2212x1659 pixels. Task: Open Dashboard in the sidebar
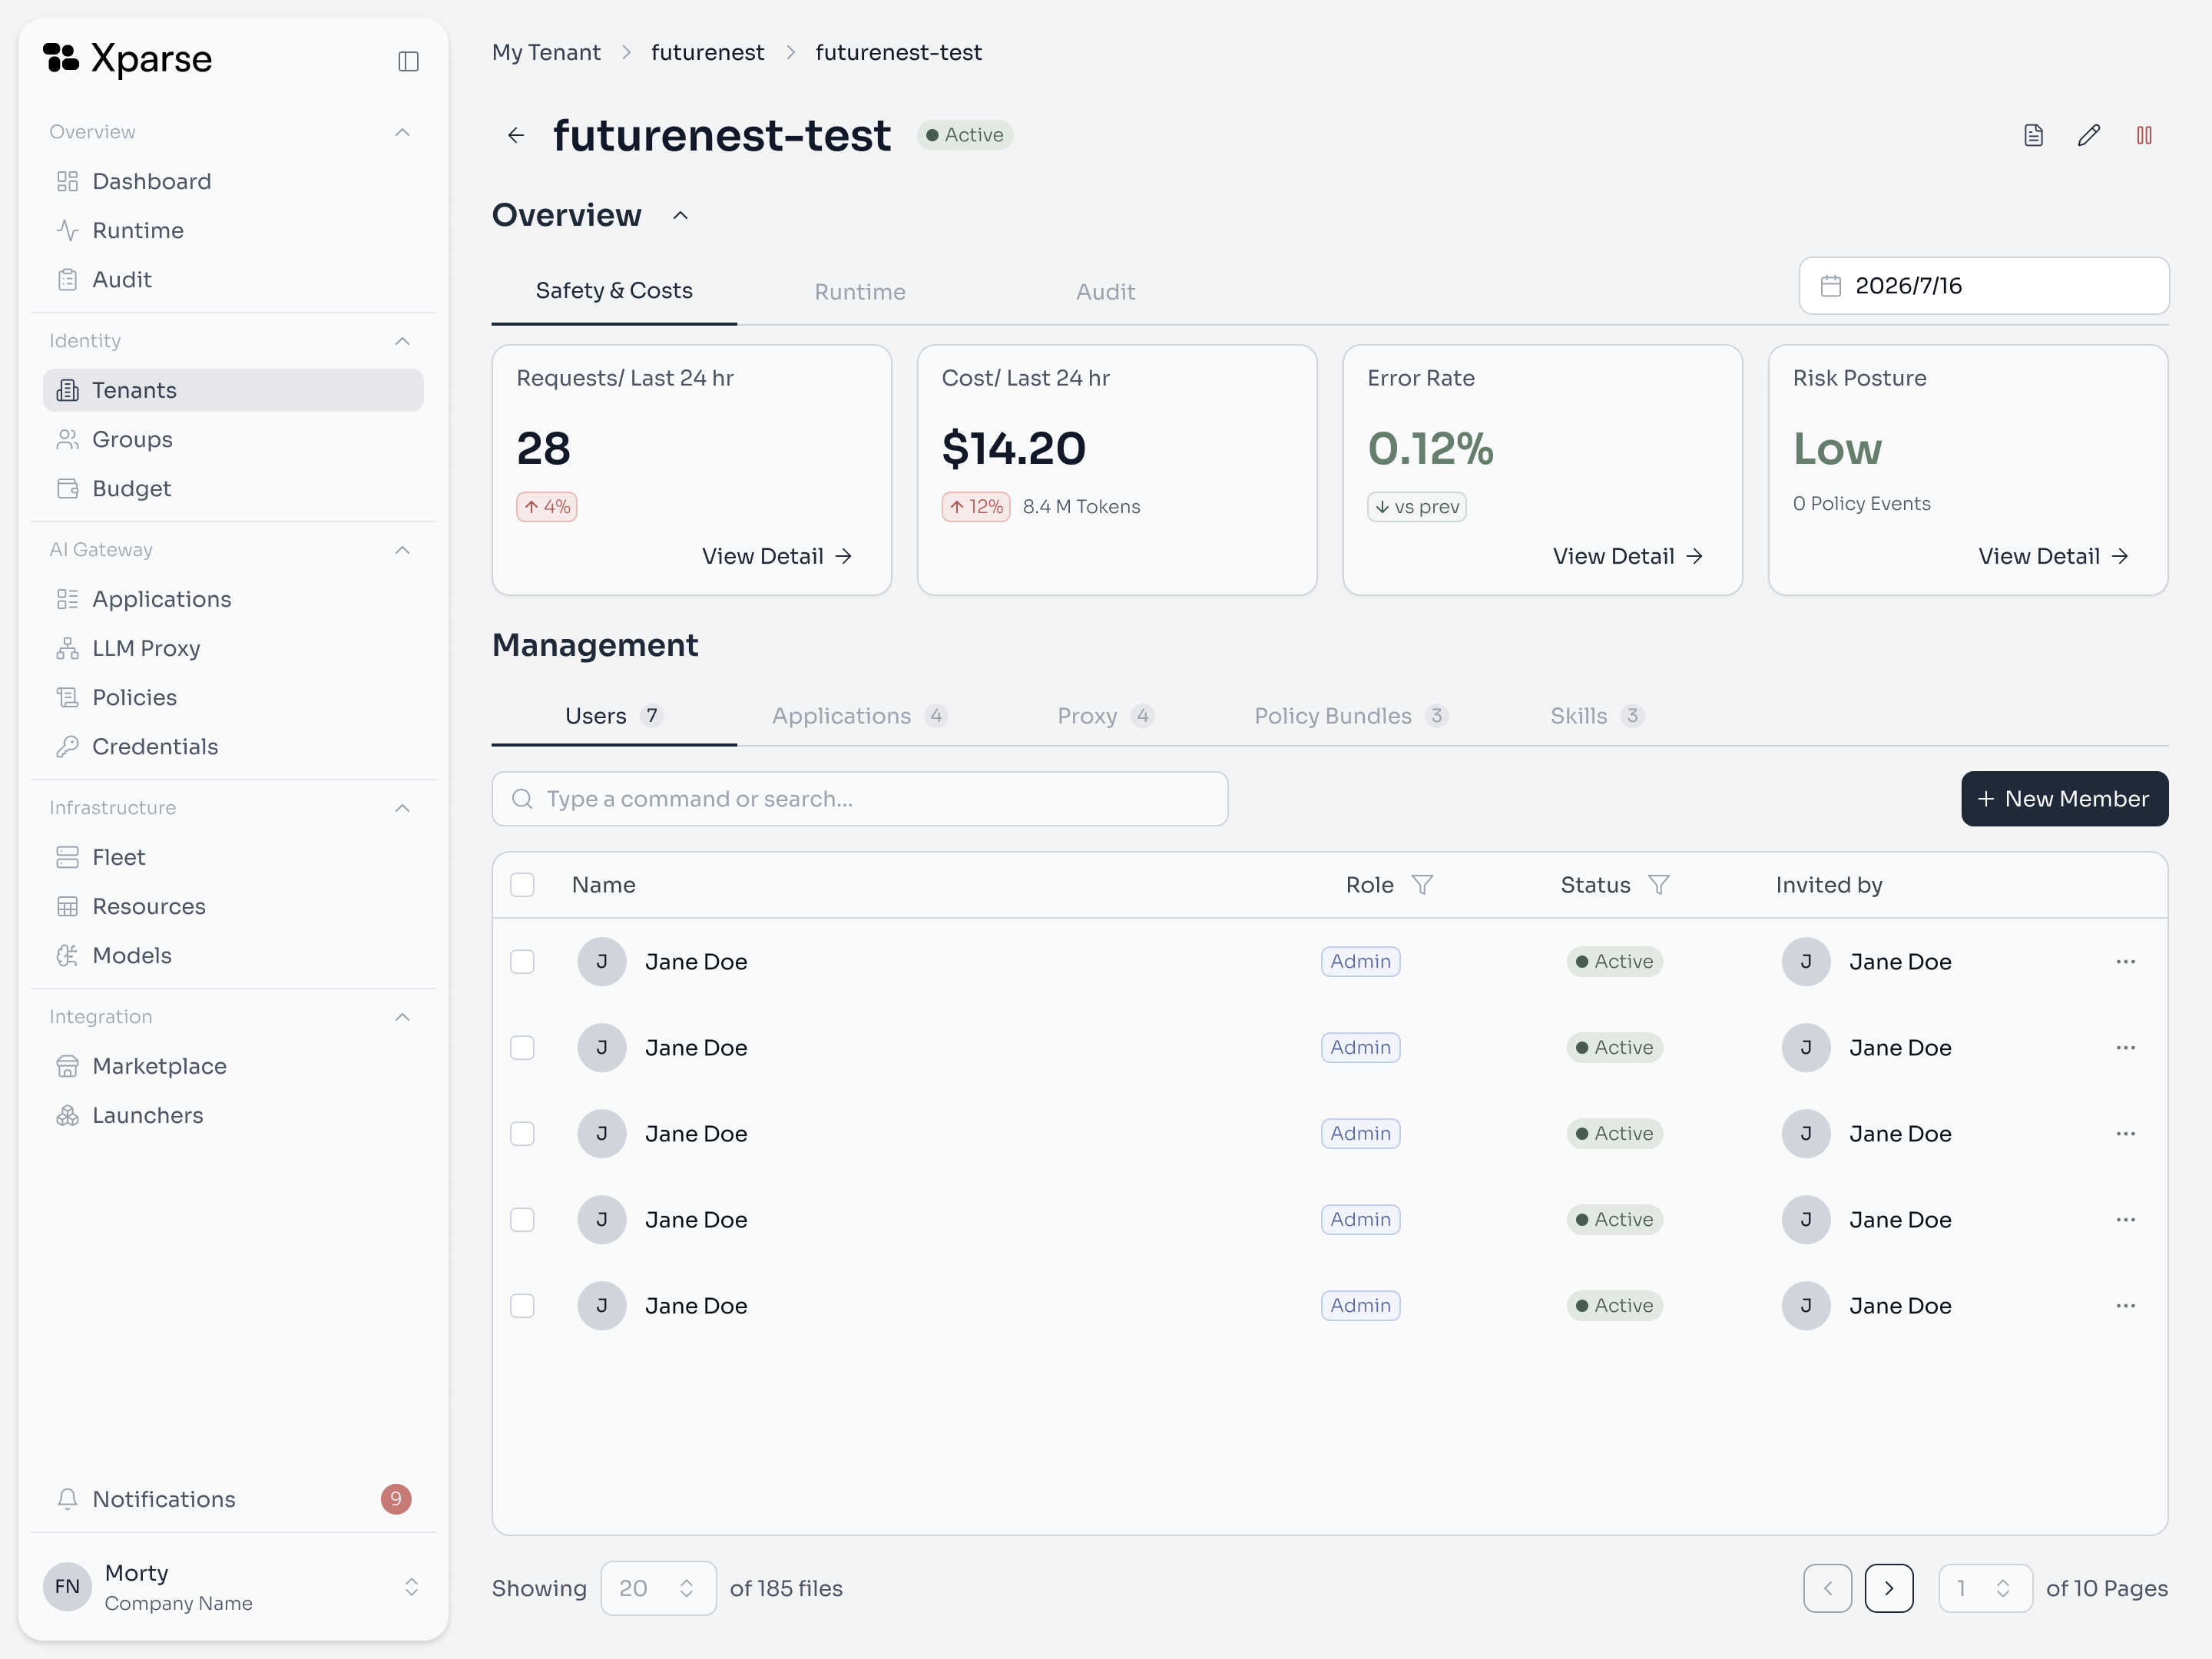pyautogui.click(x=233, y=181)
